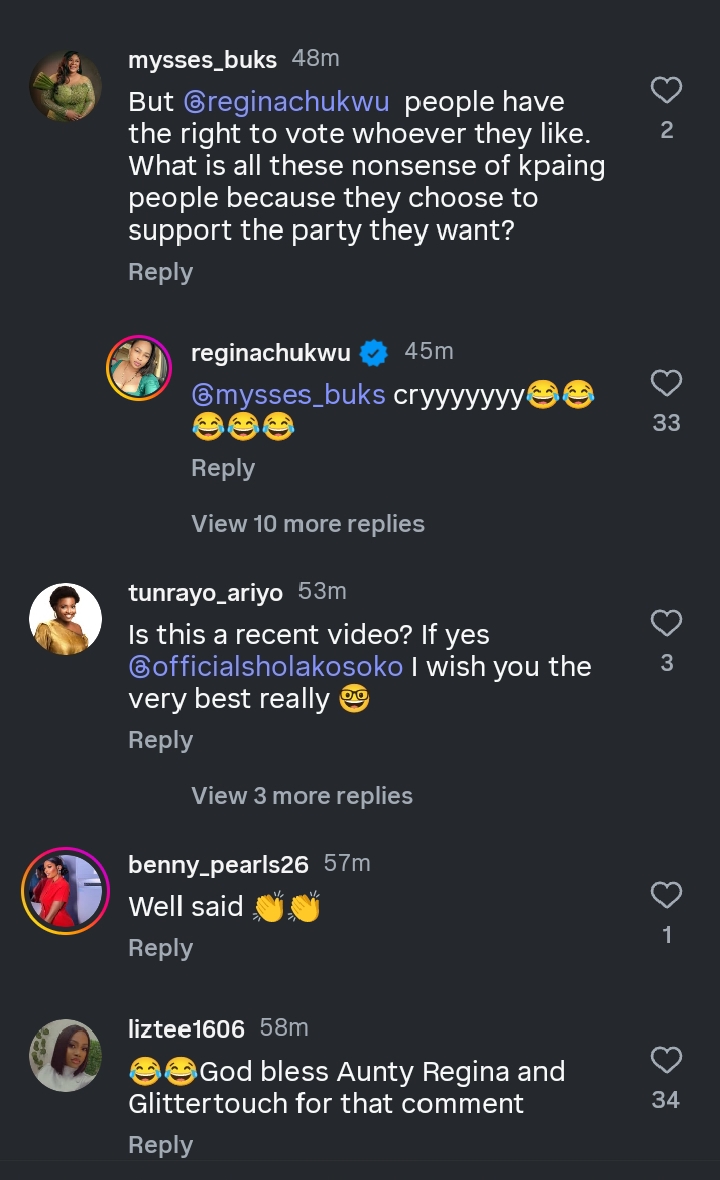Heart the liztee1606 comment
The height and width of the screenshot is (1180, 720).
click(x=666, y=1060)
